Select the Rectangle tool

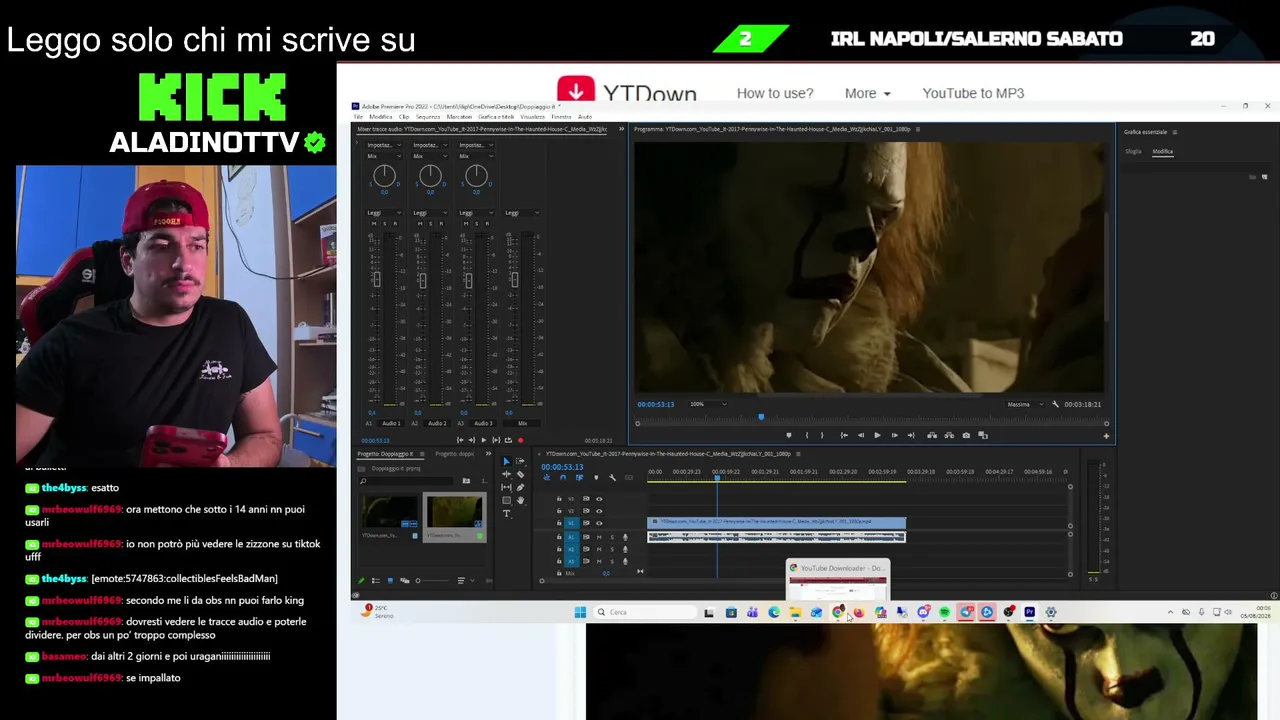click(506, 501)
